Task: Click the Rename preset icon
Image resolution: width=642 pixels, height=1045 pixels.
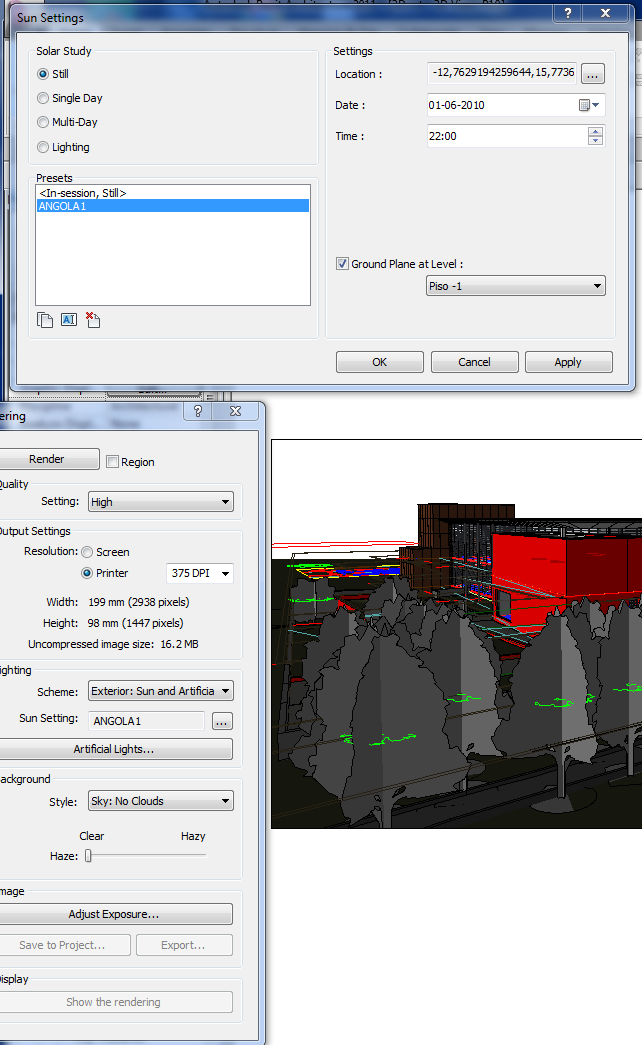Action: coord(69,320)
